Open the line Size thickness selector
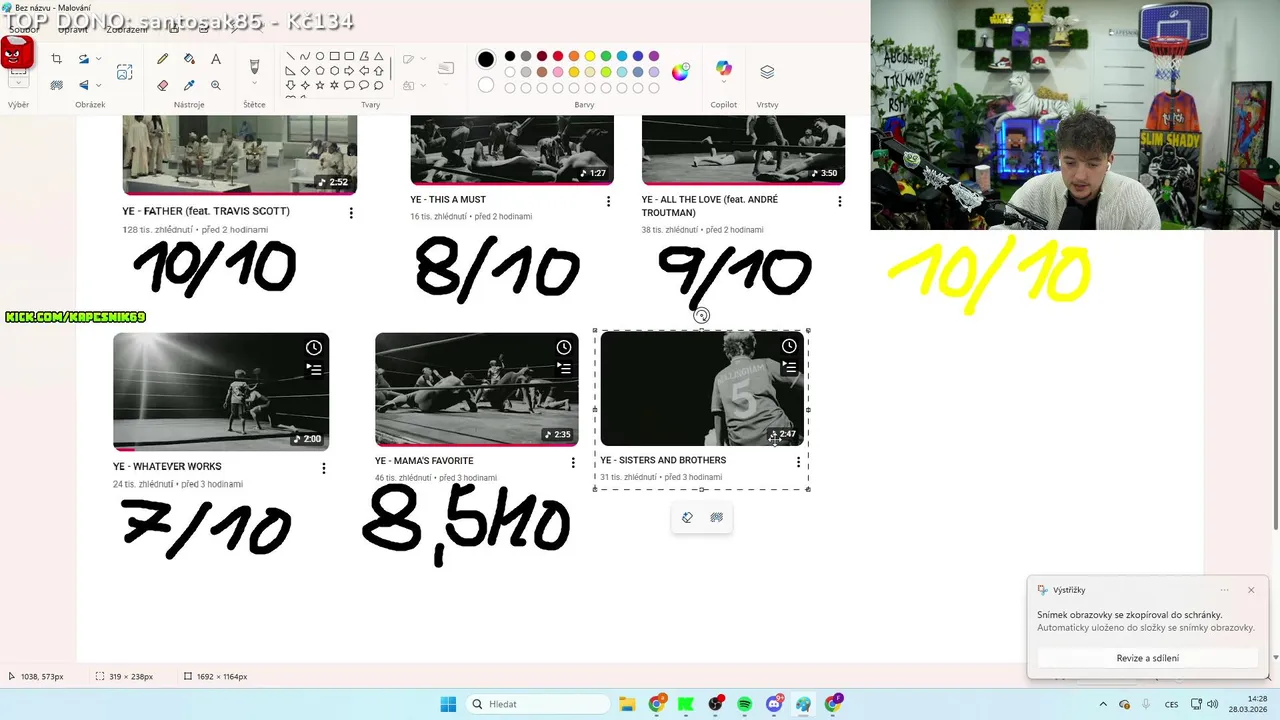The image size is (1280, 720). tap(446, 68)
